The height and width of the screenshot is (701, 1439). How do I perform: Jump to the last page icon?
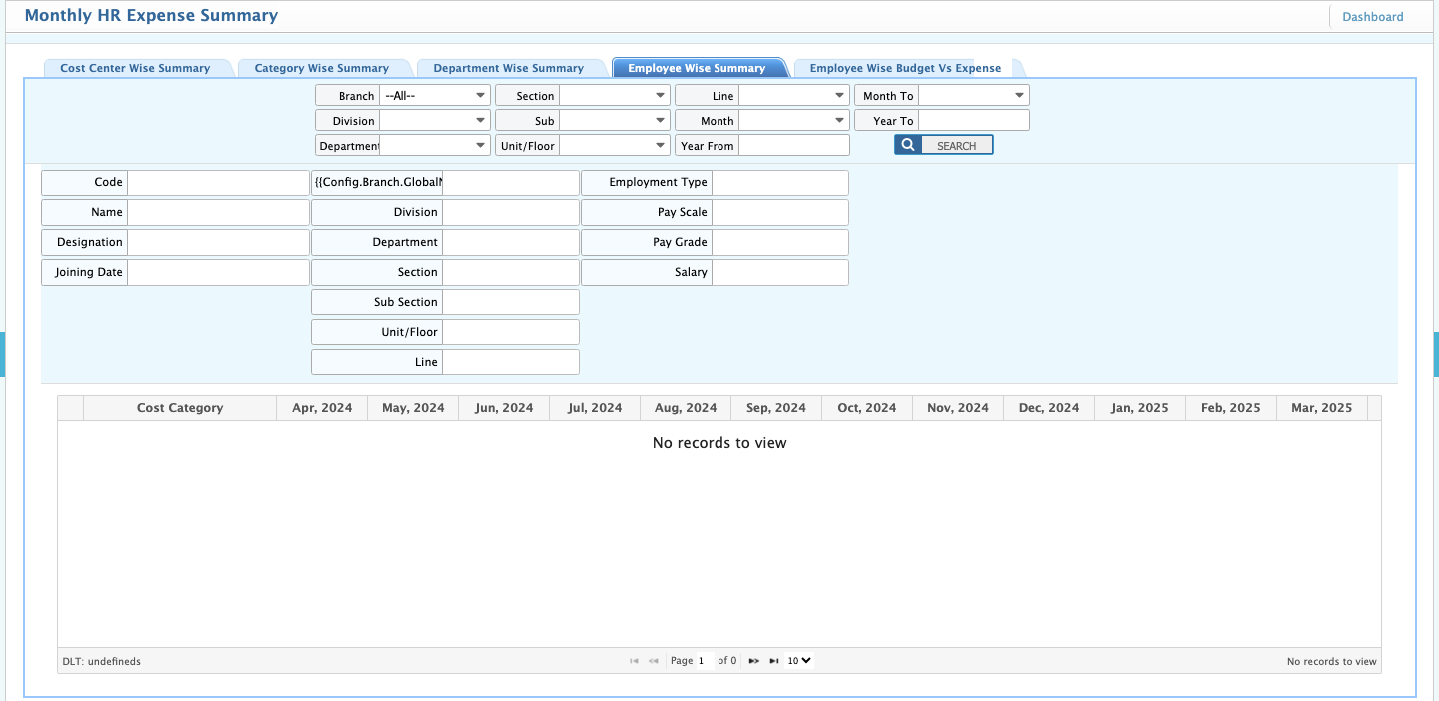[774, 660]
